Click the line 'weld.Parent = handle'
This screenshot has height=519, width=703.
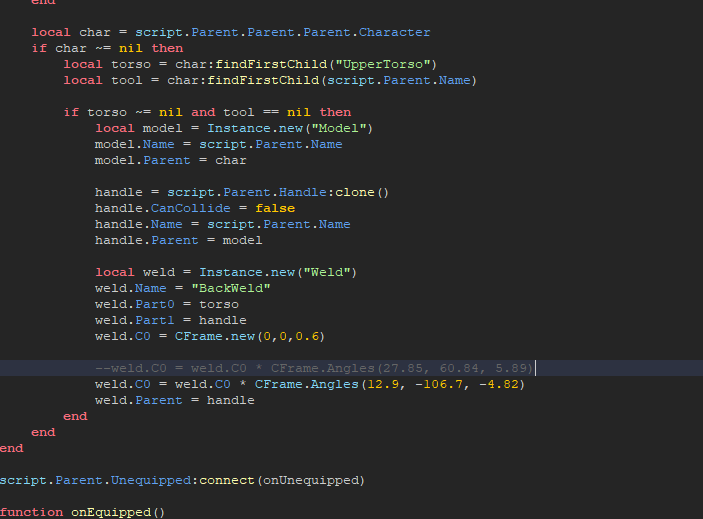174,401
